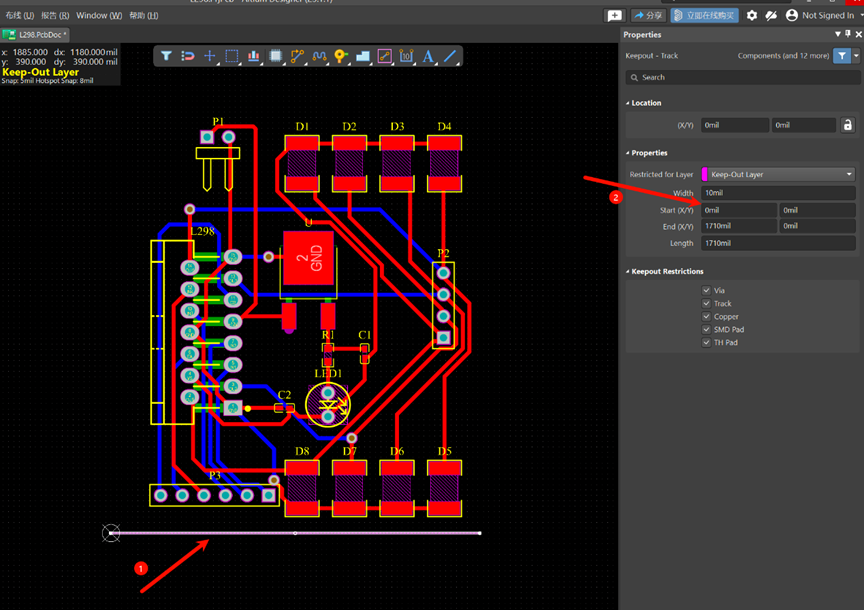Select the place text string tool

pyautogui.click(x=428, y=56)
